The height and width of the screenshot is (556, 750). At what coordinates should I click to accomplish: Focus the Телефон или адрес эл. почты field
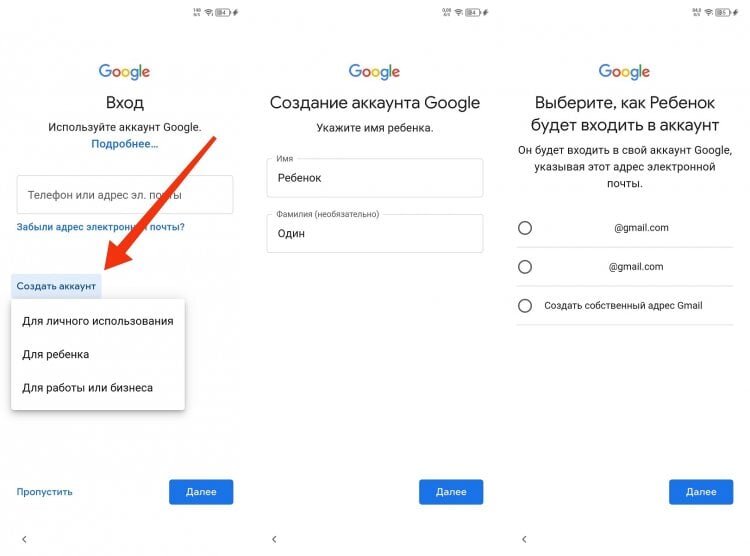pyautogui.click(x=125, y=195)
